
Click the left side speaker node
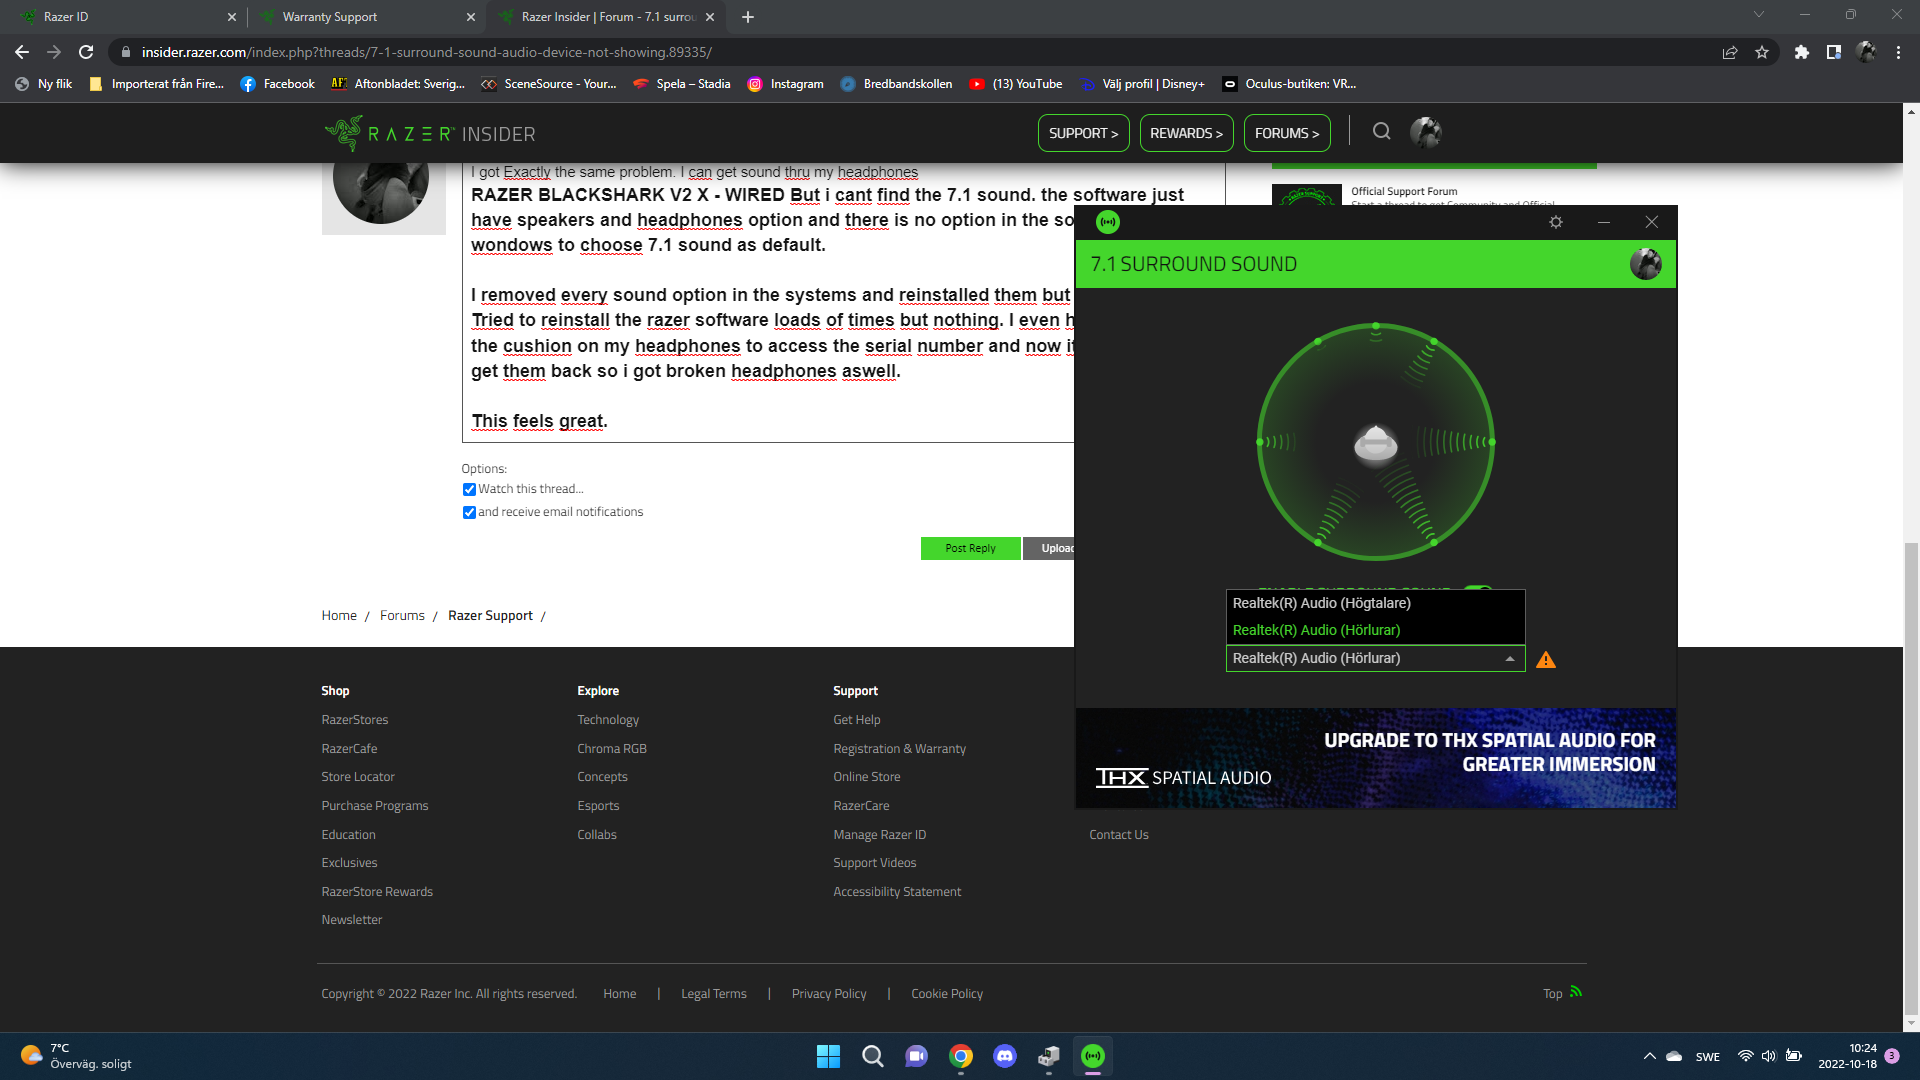1260,442
